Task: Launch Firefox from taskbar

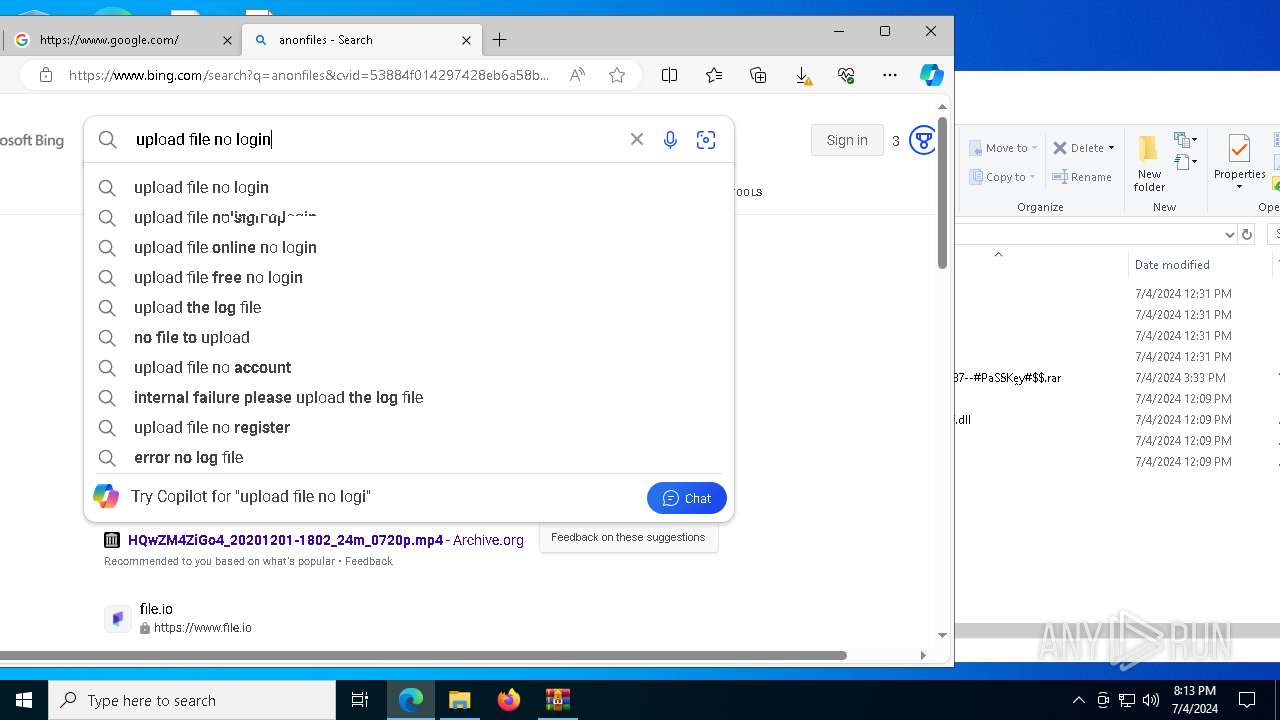Action: [509, 701]
